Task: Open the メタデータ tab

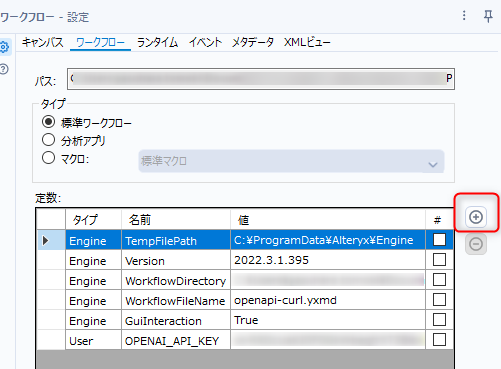Action: pyautogui.click(x=253, y=43)
